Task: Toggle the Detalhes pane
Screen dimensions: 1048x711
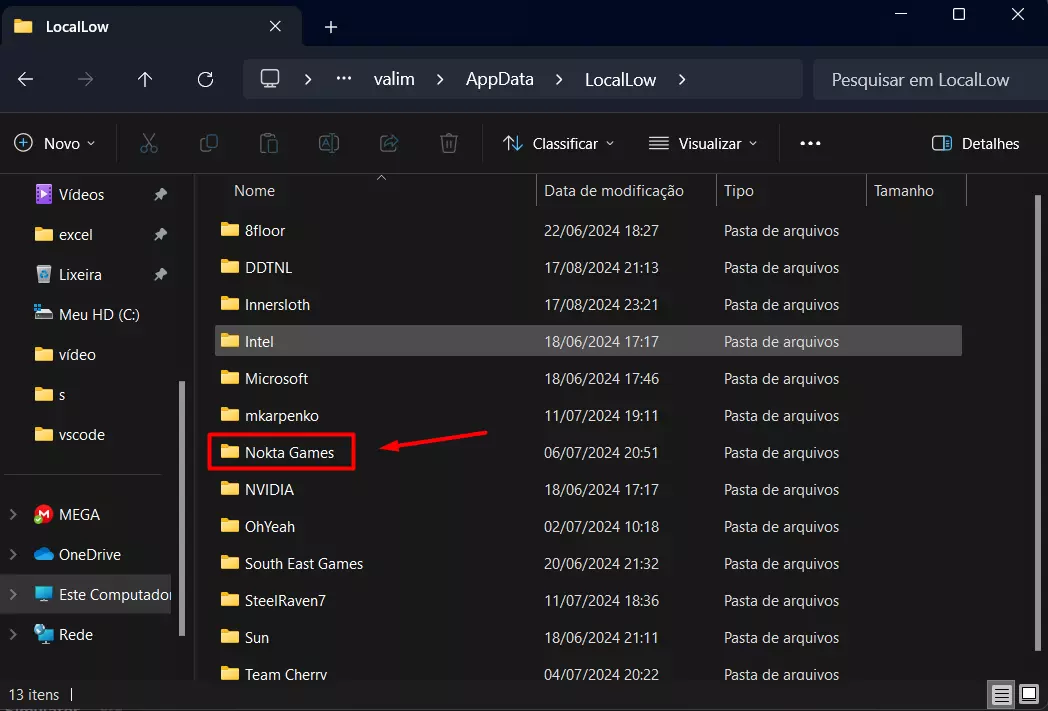Action: [975, 143]
